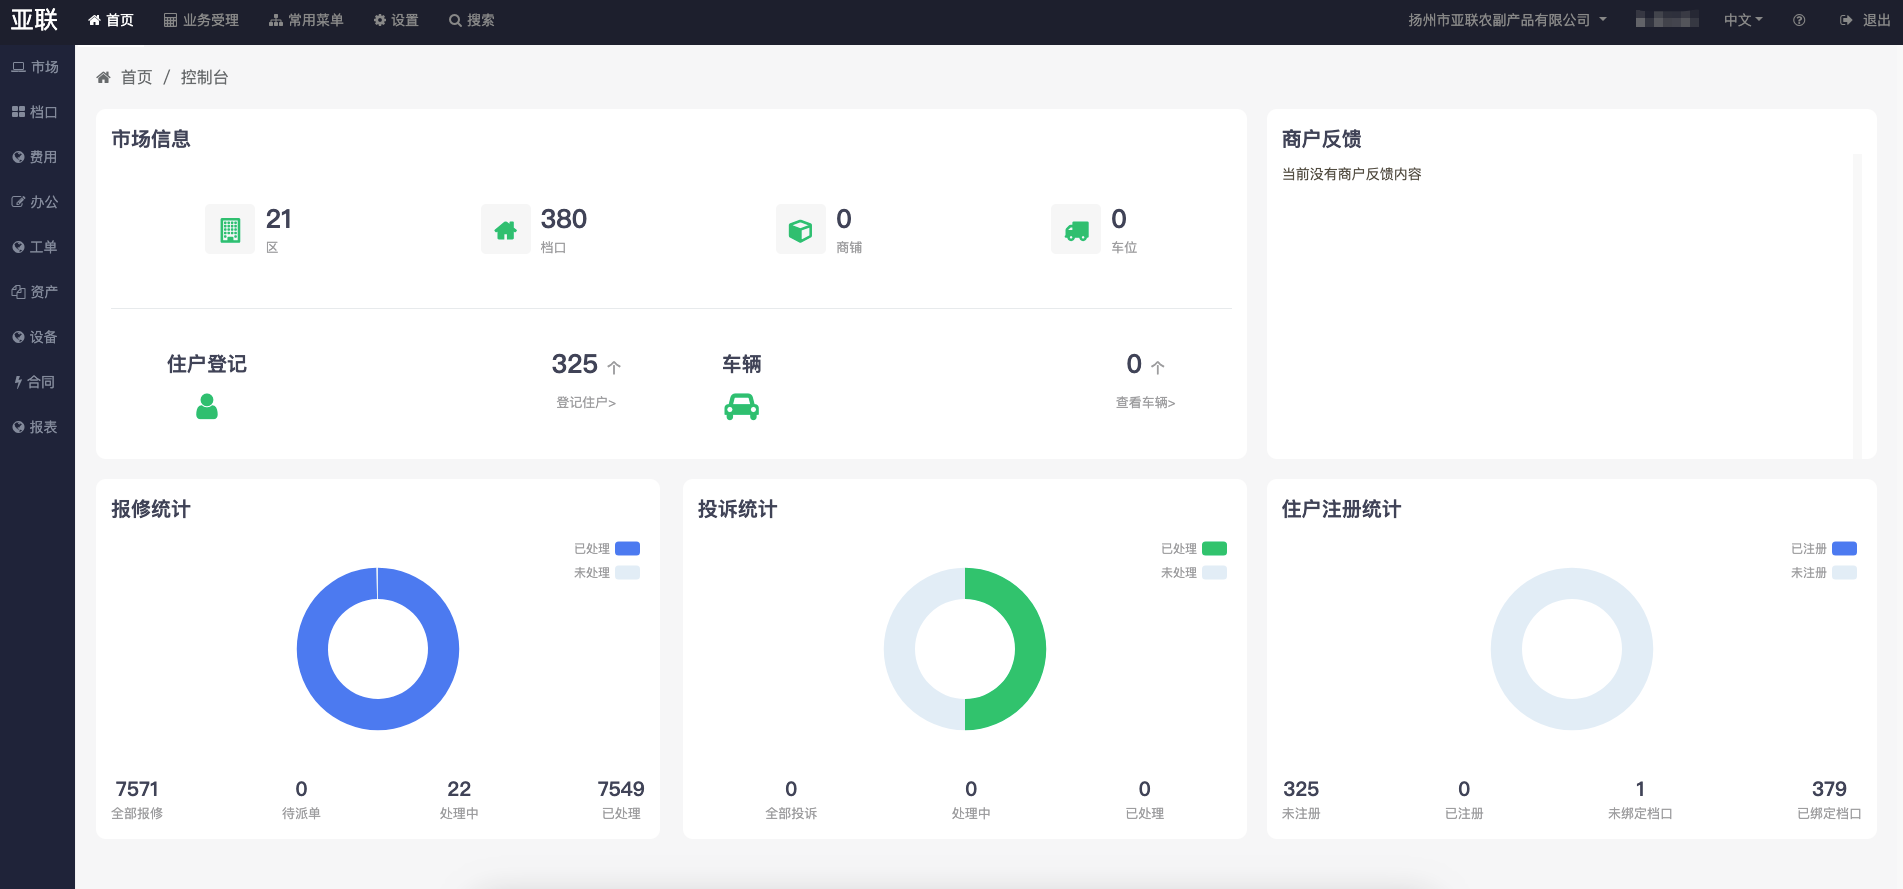Toggle 未处理 legend in 报修统计 chart
1903x889 pixels.
(x=607, y=572)
